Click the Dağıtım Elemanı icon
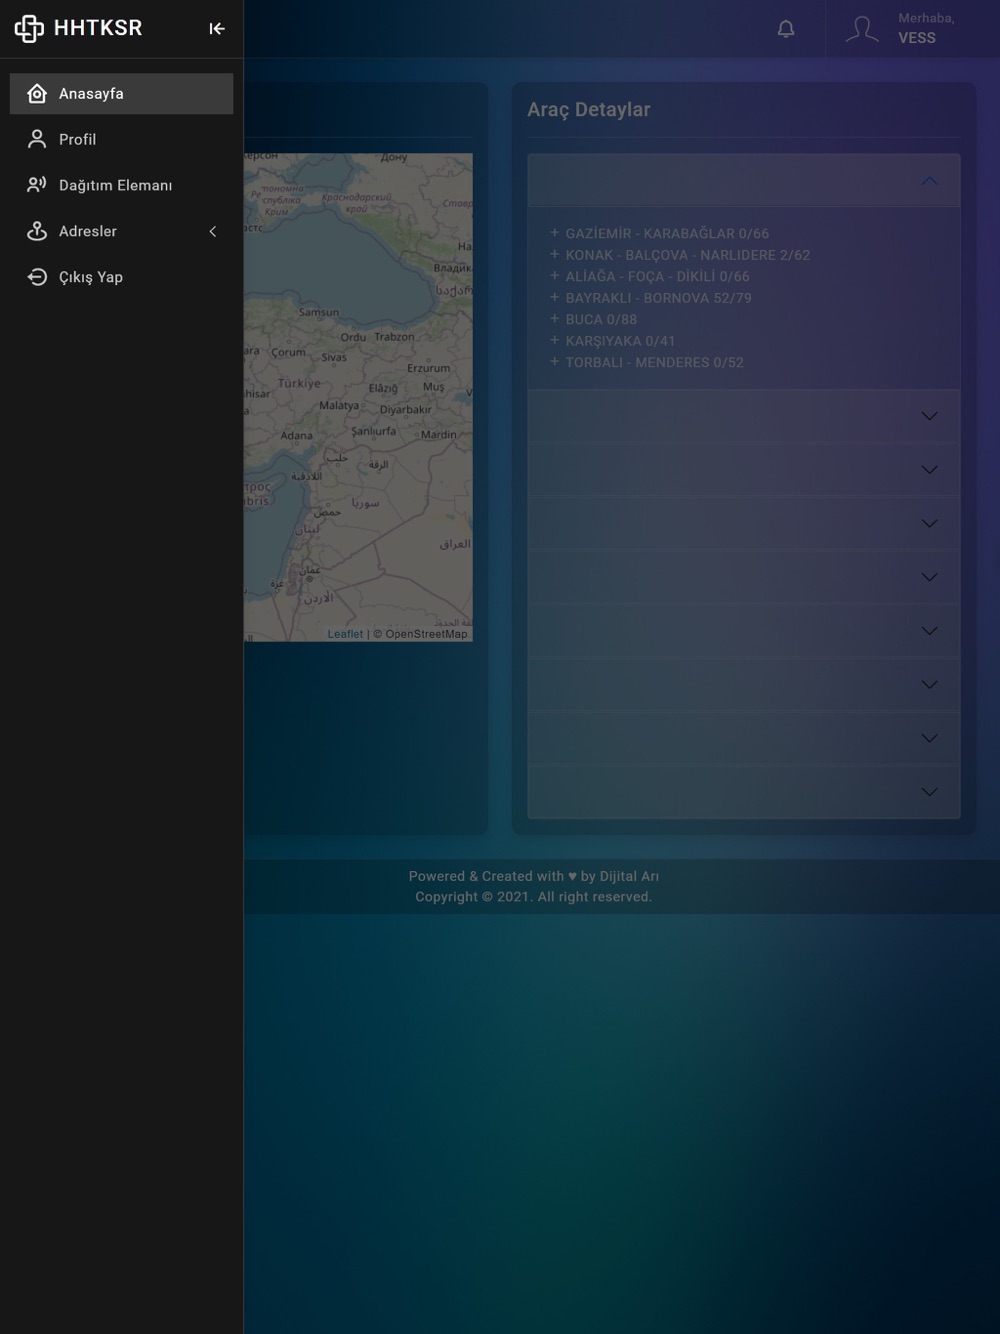Image resolution: width=1000 pixels, height=1334 pixels. point(37,185)
